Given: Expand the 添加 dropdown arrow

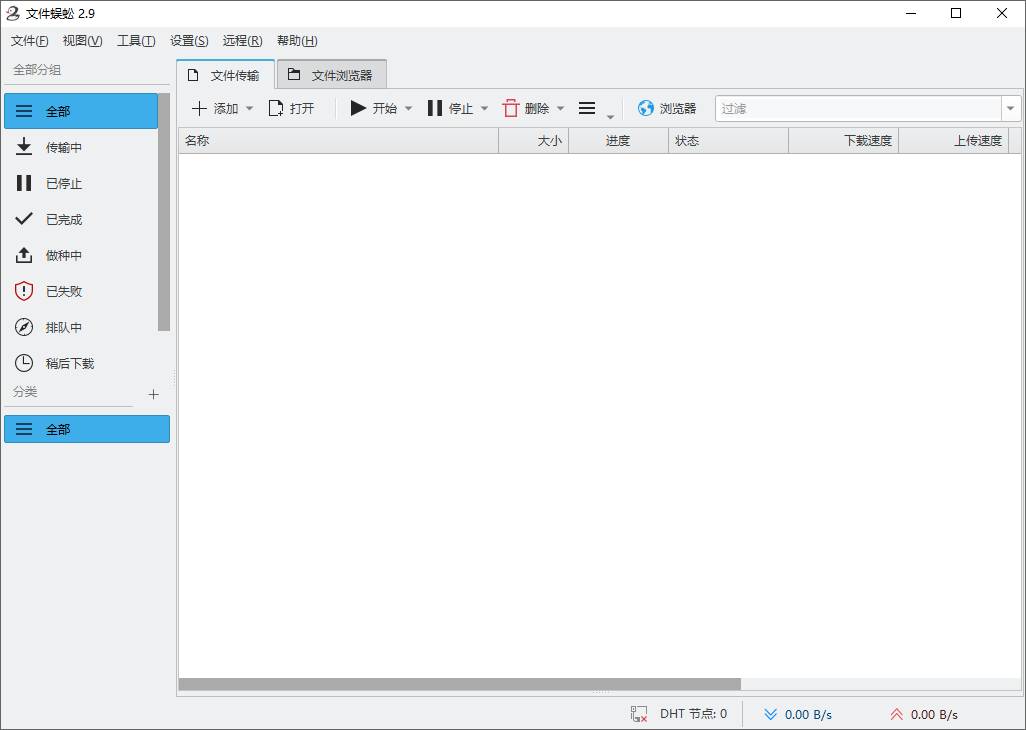Looking at the screenshot, I should 249,109.
